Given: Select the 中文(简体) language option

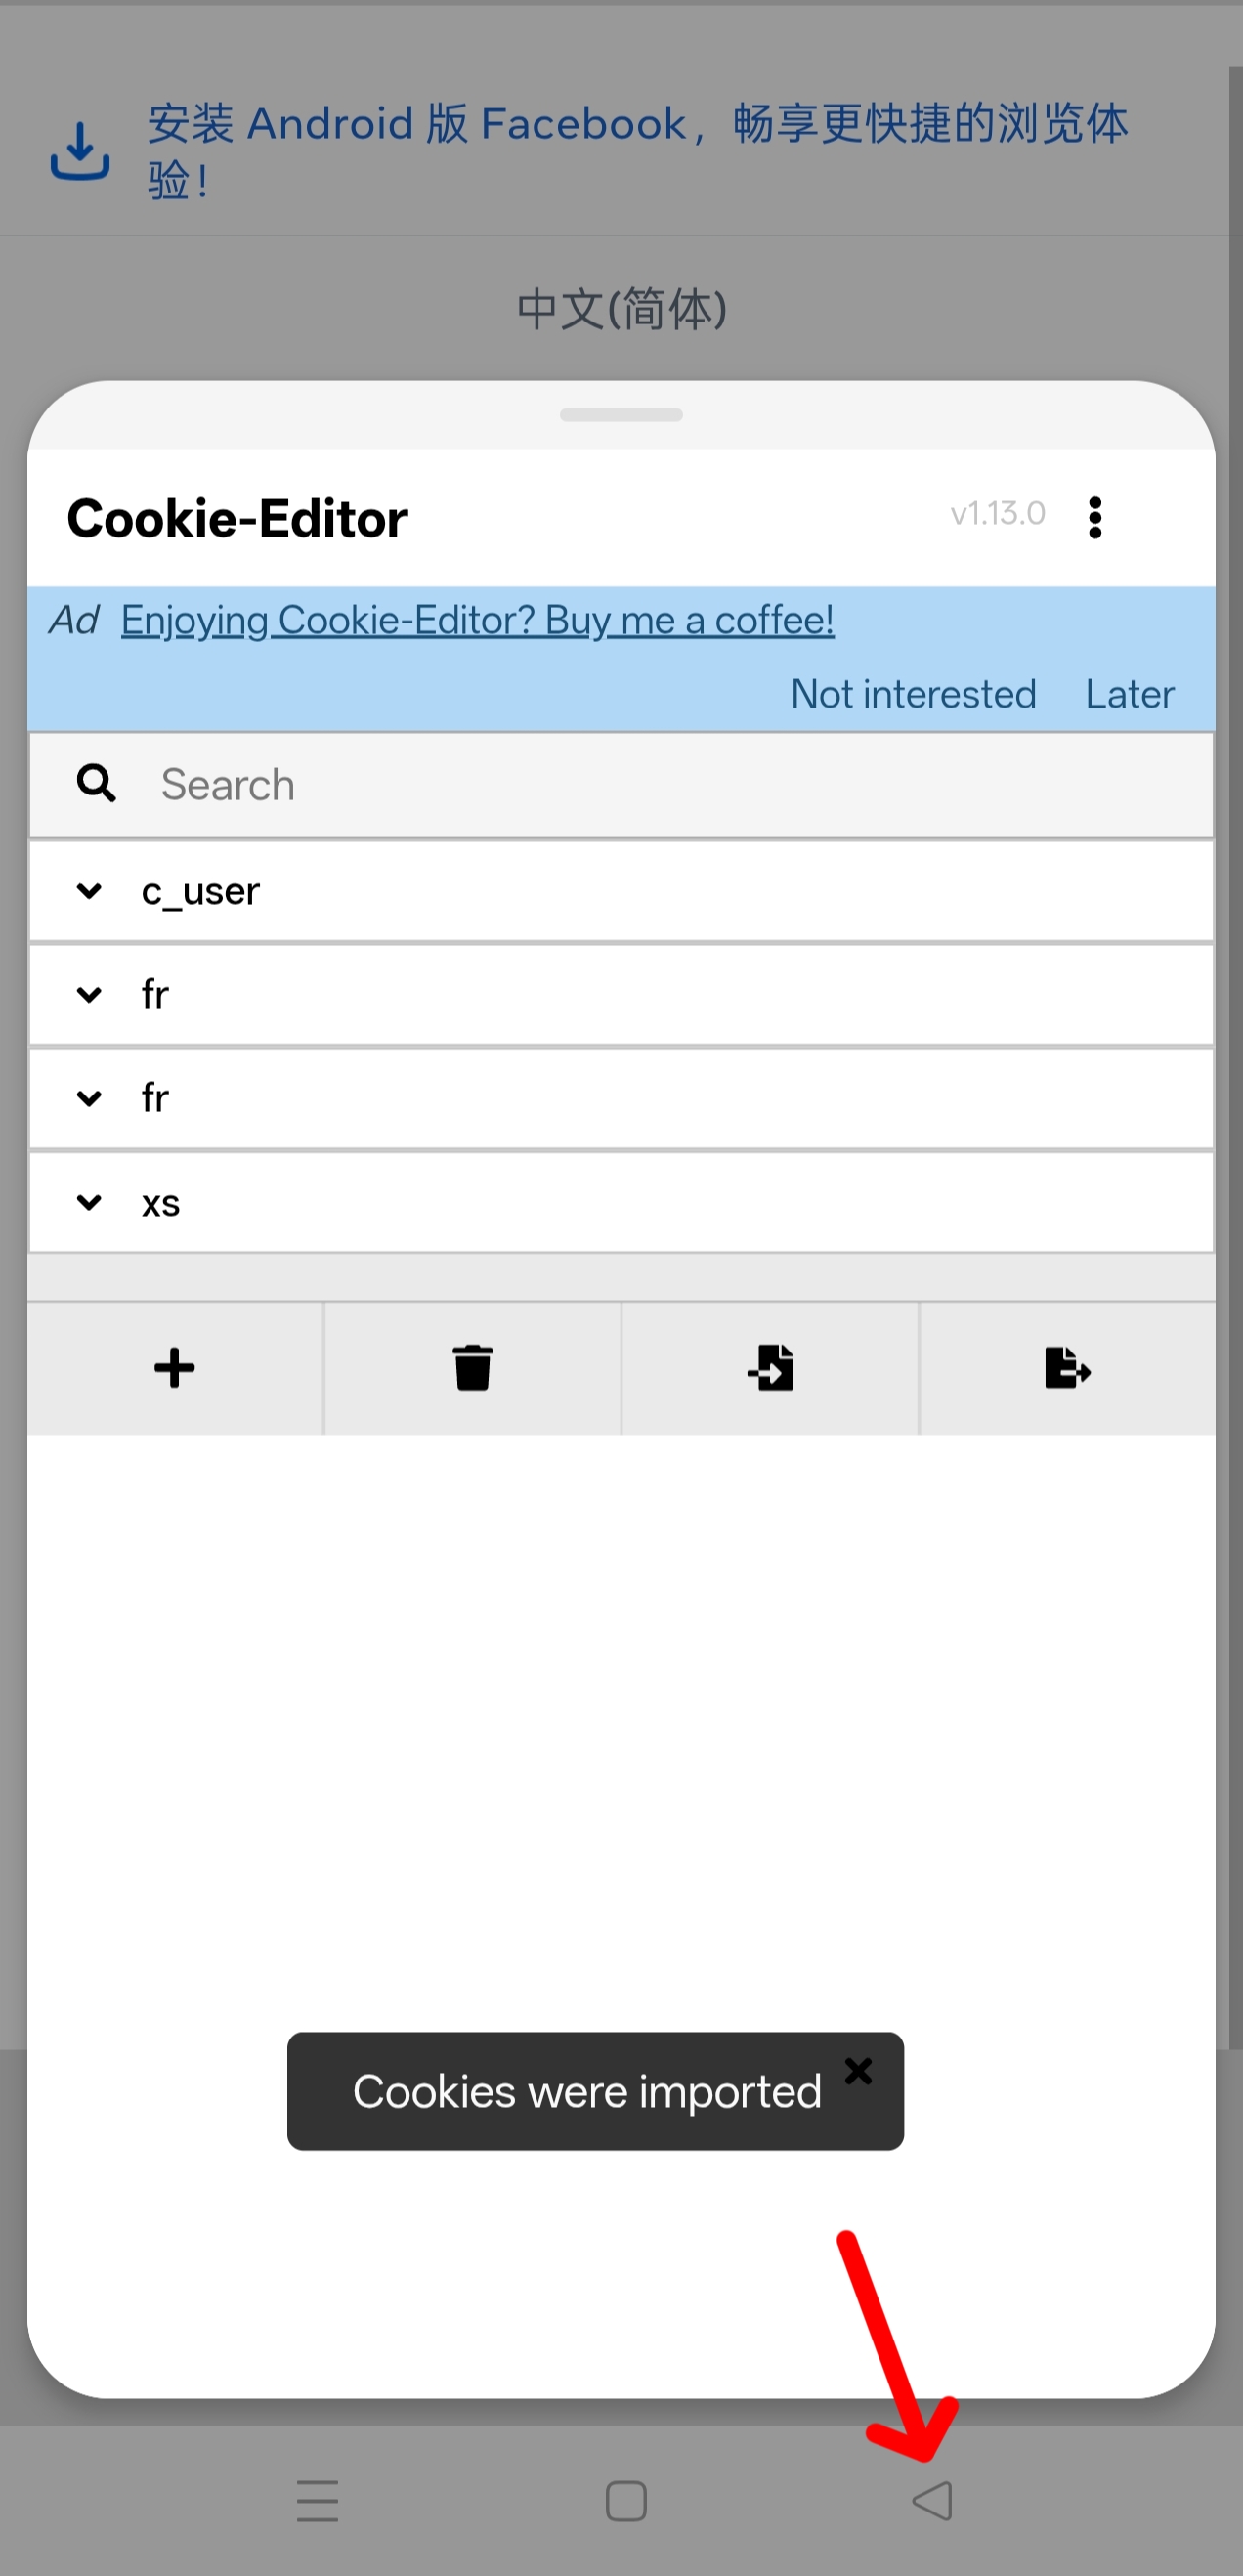Looking at the screenshot, I should tap(621, 309).
